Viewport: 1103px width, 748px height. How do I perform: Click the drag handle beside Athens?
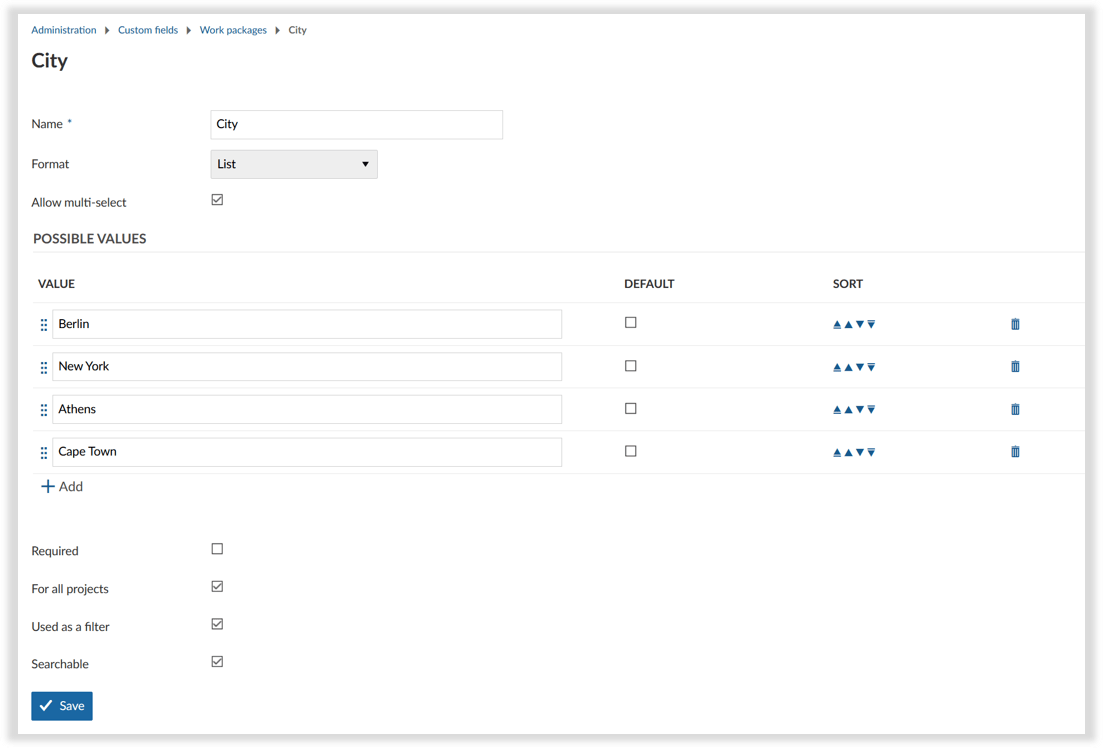click(x=44, y=410)
